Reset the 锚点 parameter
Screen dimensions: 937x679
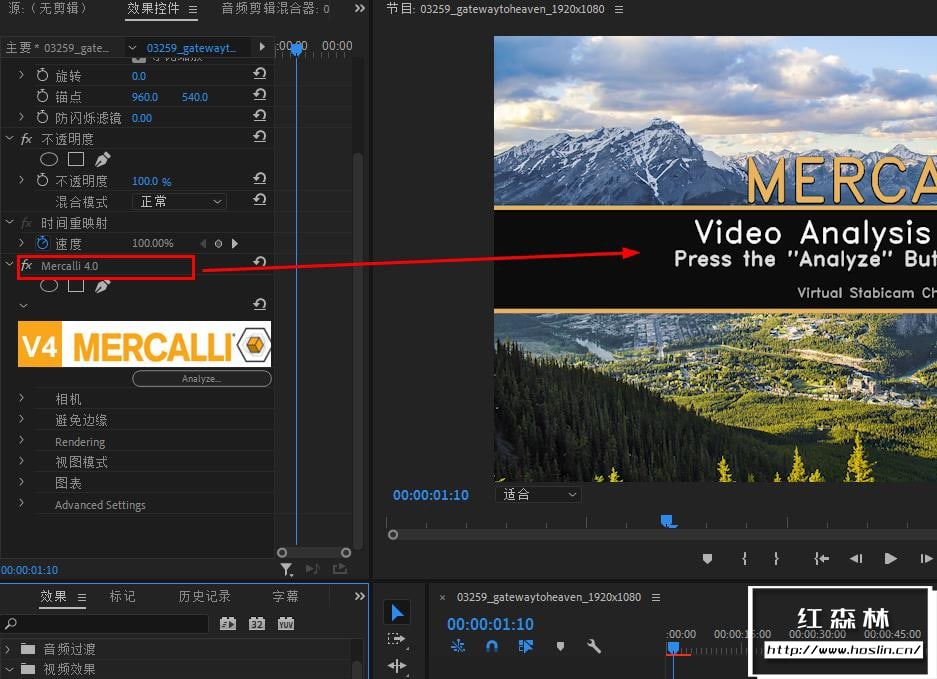tap(259, 94)
